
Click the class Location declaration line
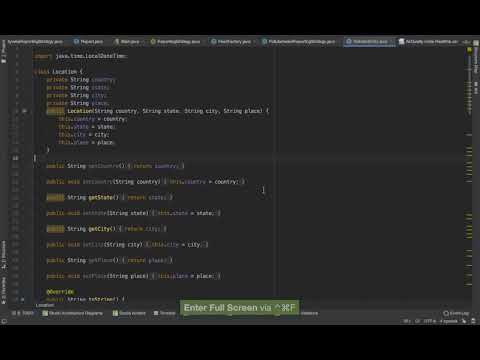pyautogui.click(x=58, y=72)
